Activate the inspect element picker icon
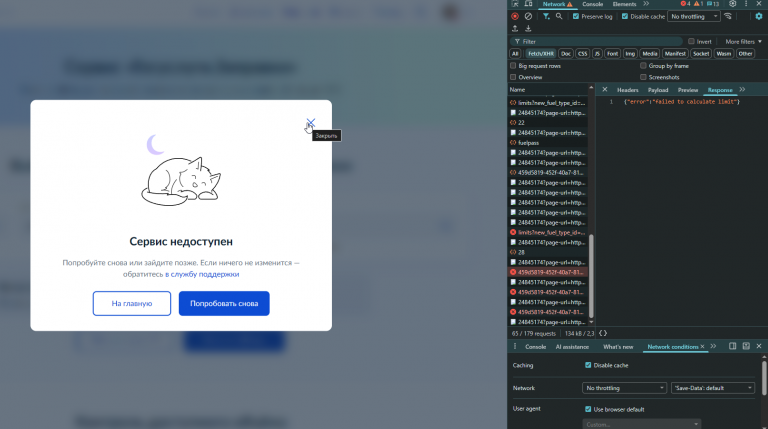768x429 pixels. (515, 4)
